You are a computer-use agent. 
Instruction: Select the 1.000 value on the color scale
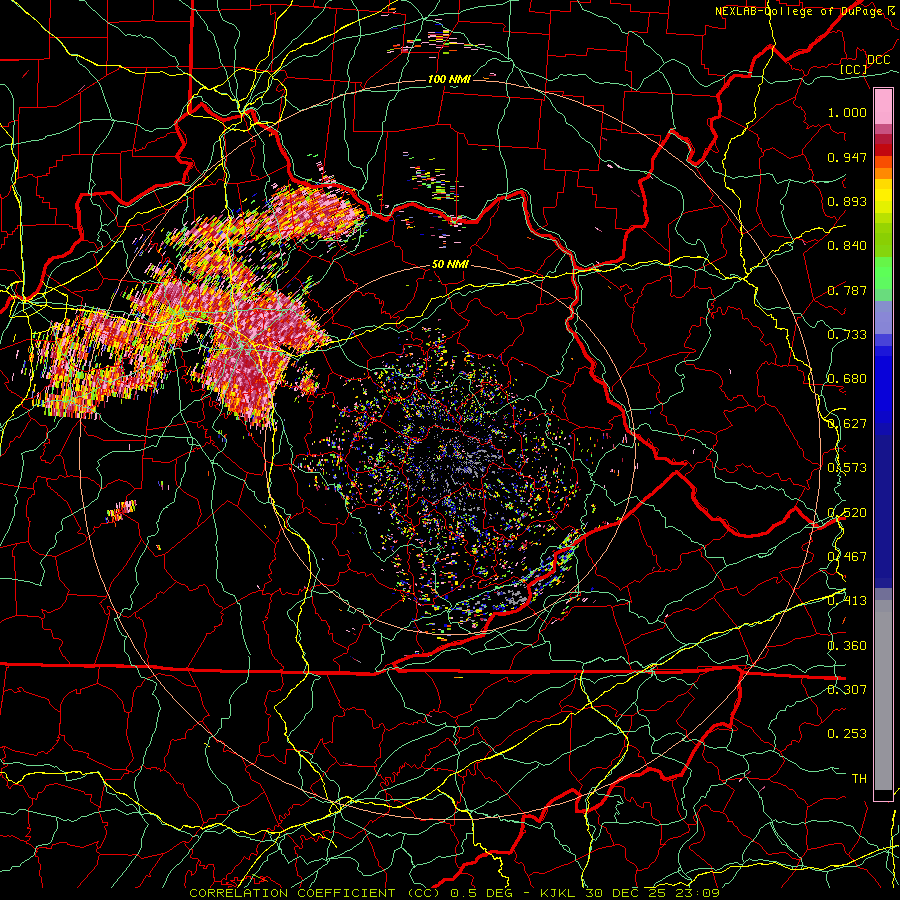point(847,112)
